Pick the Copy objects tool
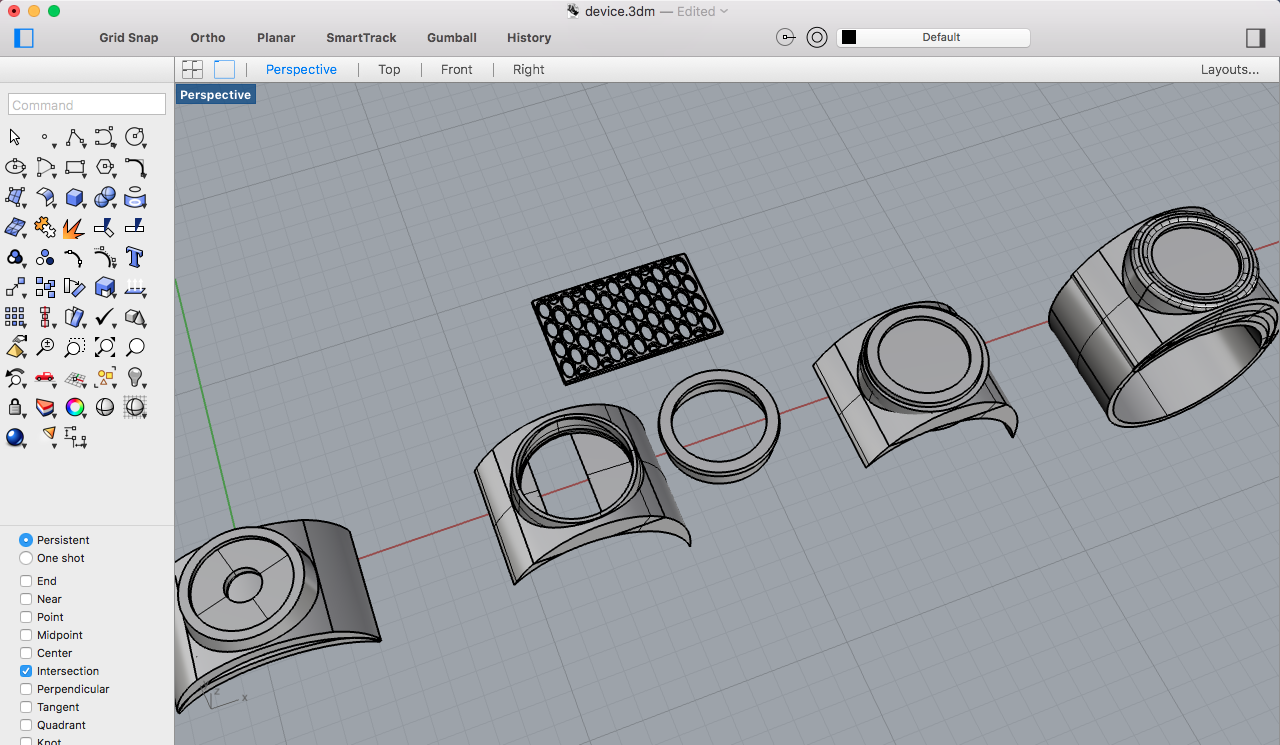 [45, 287]
